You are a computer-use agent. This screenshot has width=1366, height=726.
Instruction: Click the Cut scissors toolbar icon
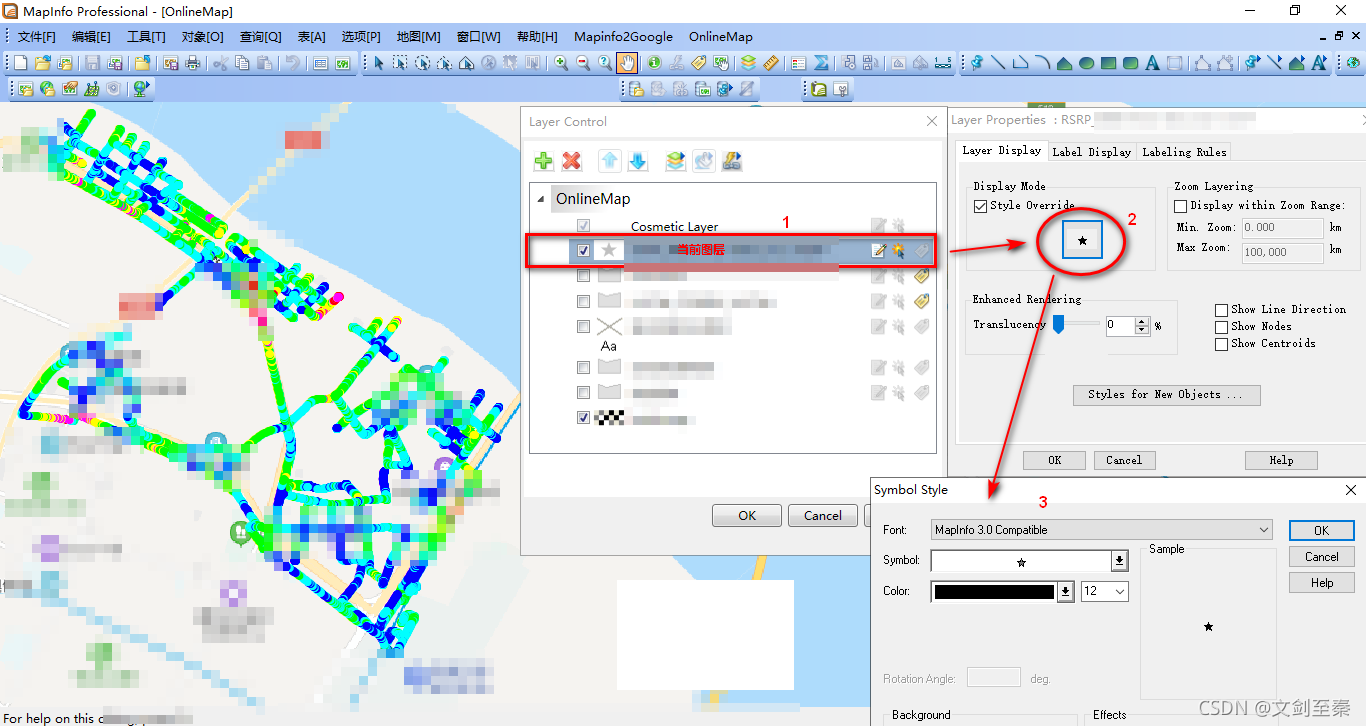pos(220,63)
